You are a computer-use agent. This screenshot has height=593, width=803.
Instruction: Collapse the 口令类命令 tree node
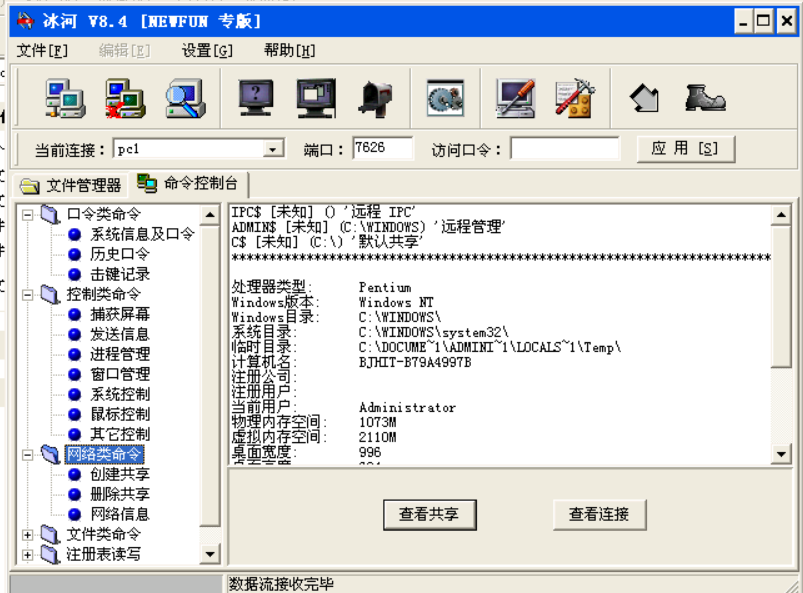[28, 215]
